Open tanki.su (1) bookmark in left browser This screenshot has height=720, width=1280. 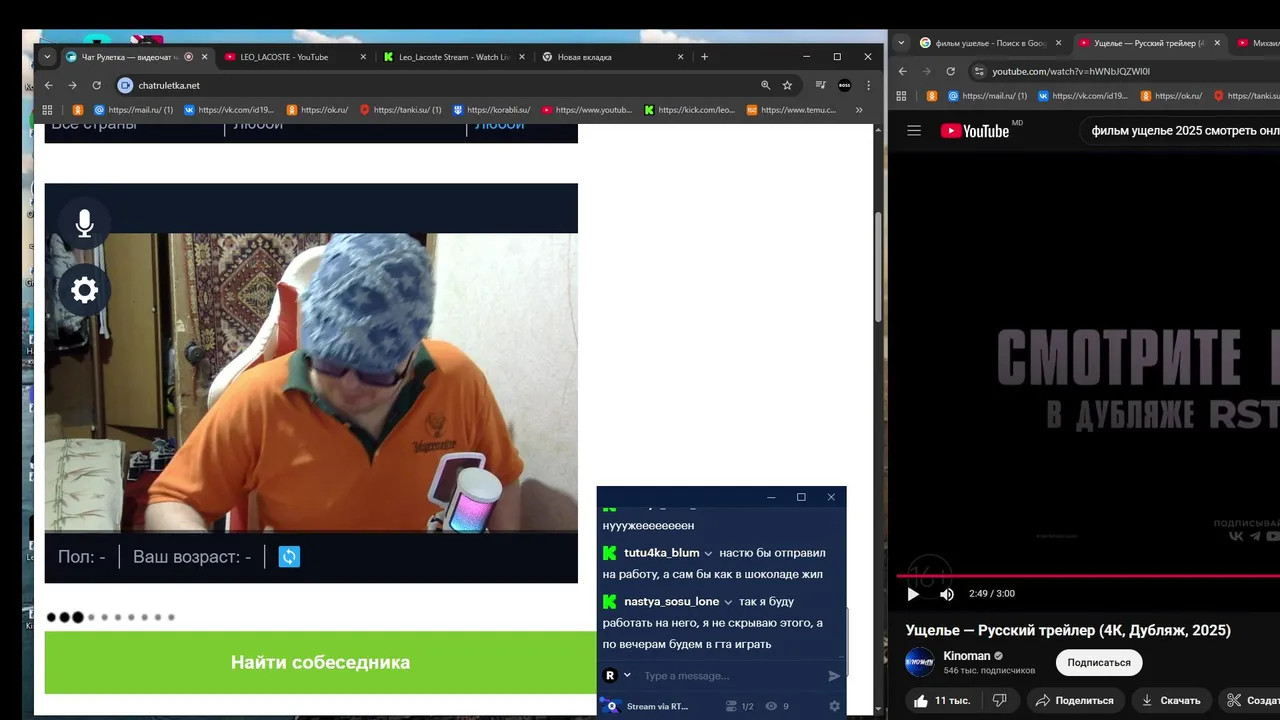coord(400,110)
